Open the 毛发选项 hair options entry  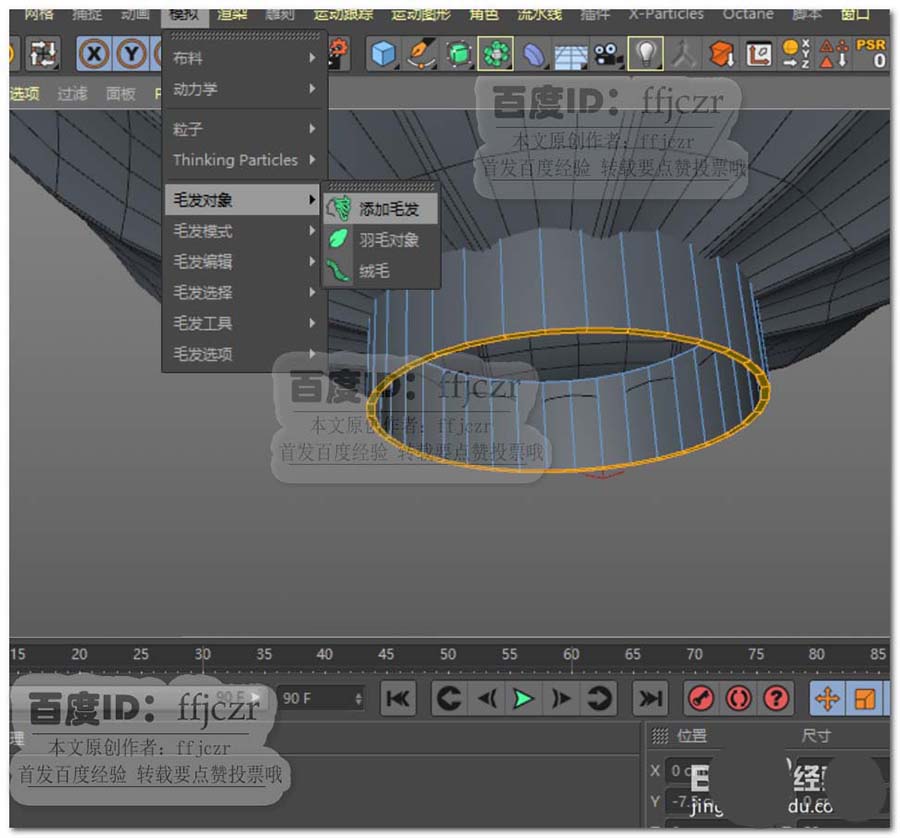click(x=245, y=354)
